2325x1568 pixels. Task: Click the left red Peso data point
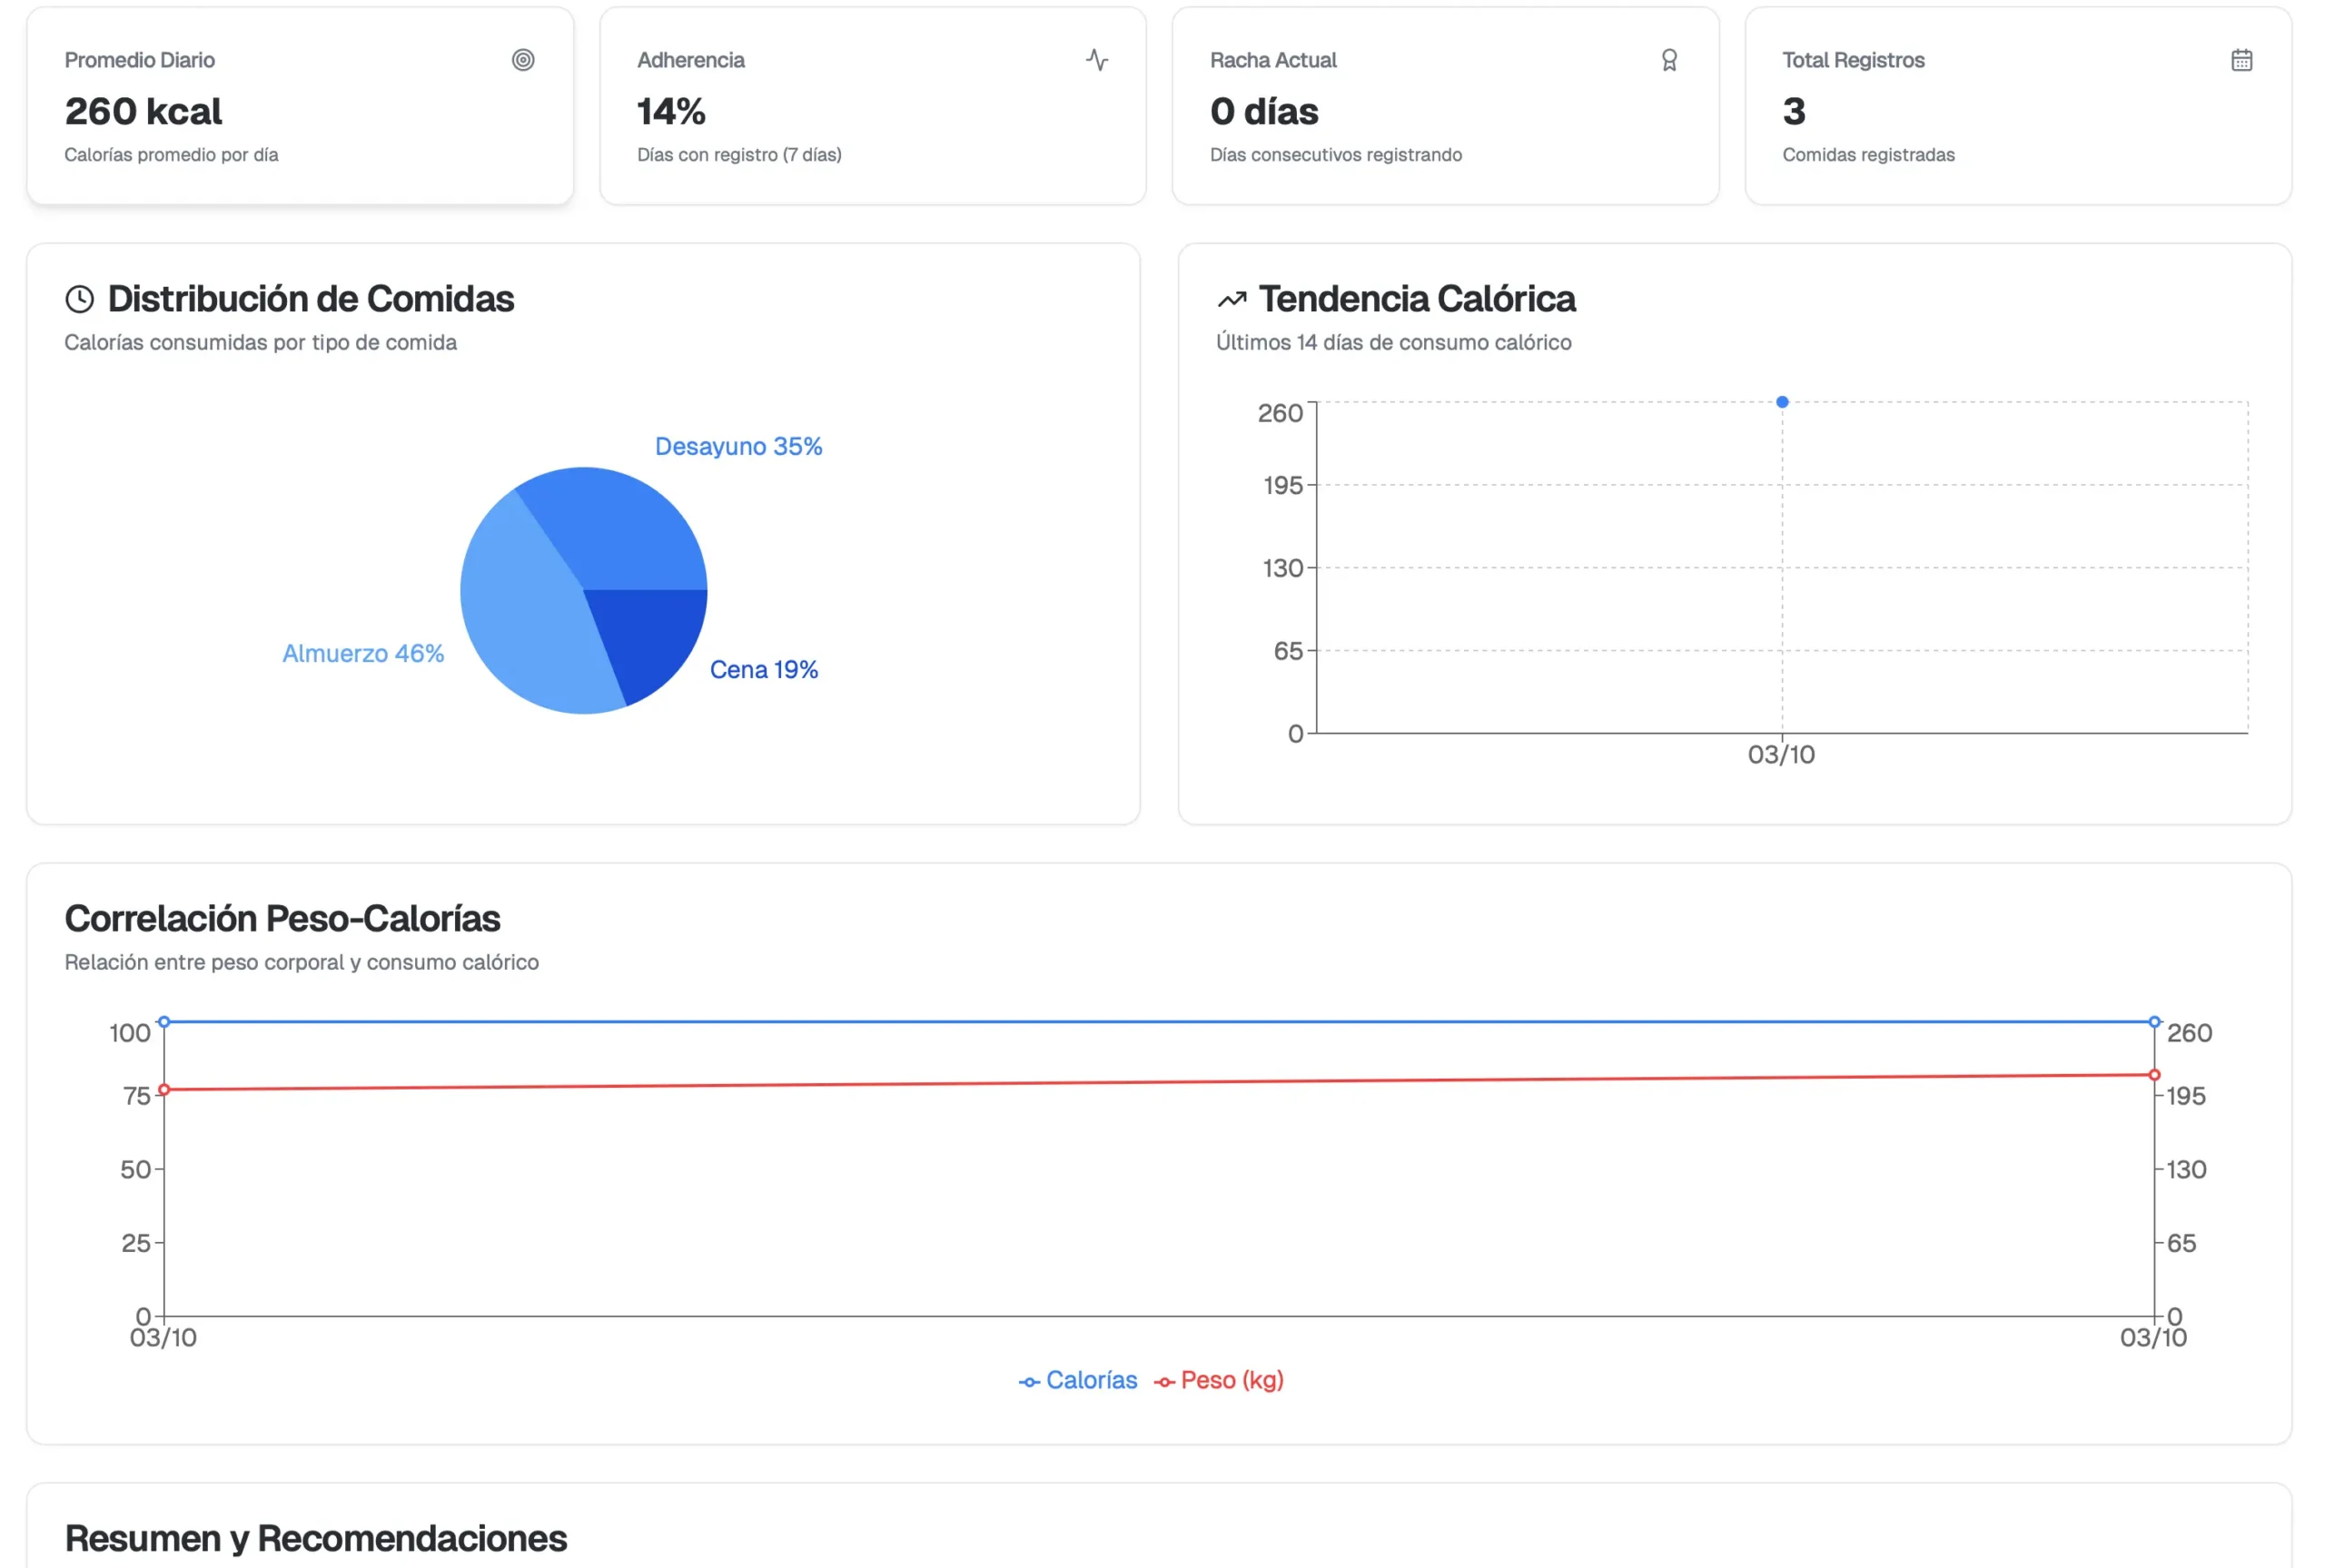[x=164, y=1089]
